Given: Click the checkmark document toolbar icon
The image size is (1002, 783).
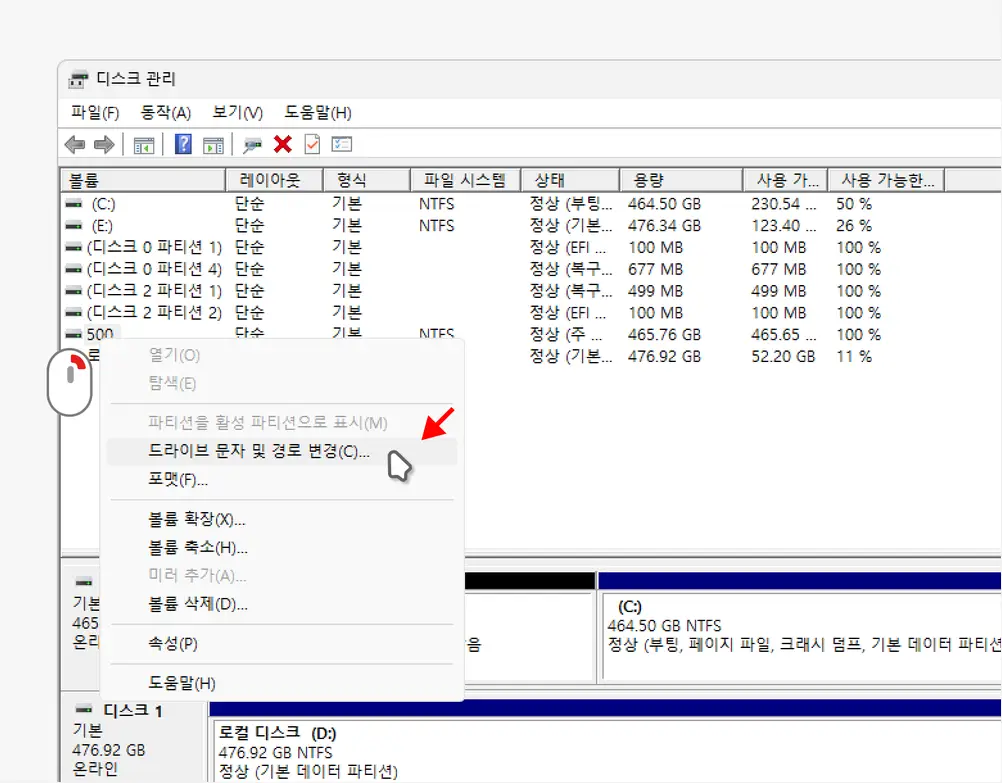Looking at the screenshot, I should 311,144.
